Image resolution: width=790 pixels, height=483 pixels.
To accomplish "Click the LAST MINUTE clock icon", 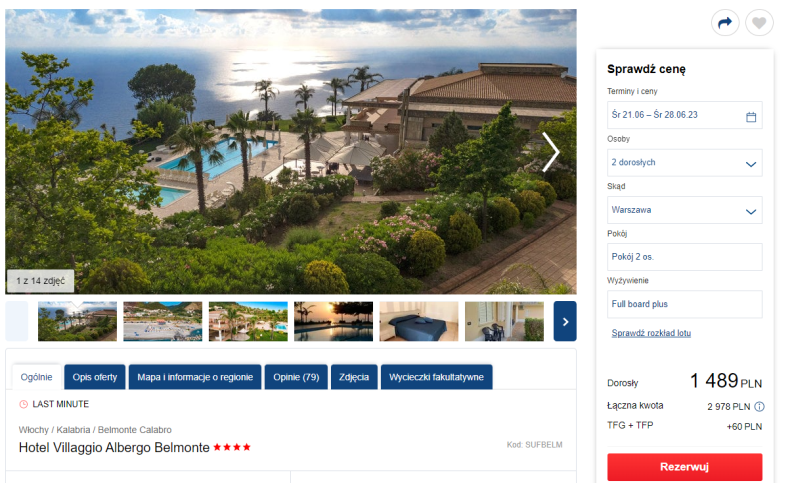I will click(x=23, y=404).
